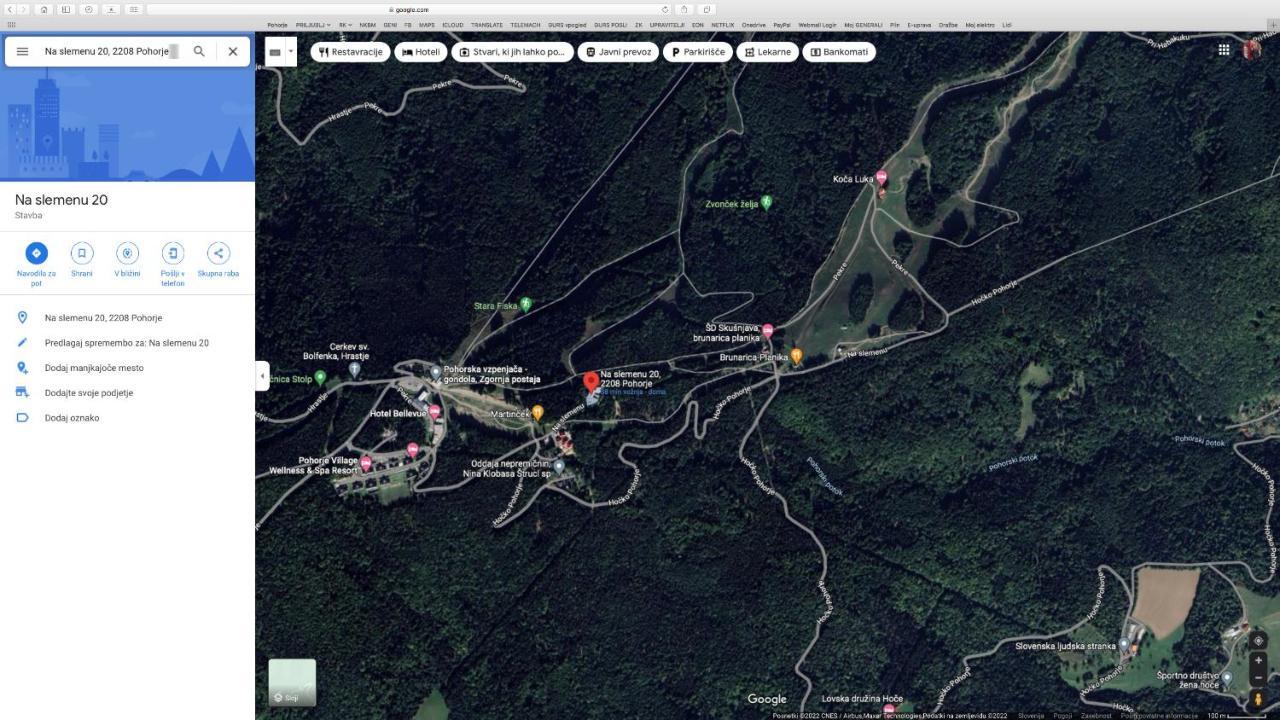1280x720 pixels.
Task: Click the Pohorje Village Wellness & Spa Resort marker
Action: tap(366, 464)
